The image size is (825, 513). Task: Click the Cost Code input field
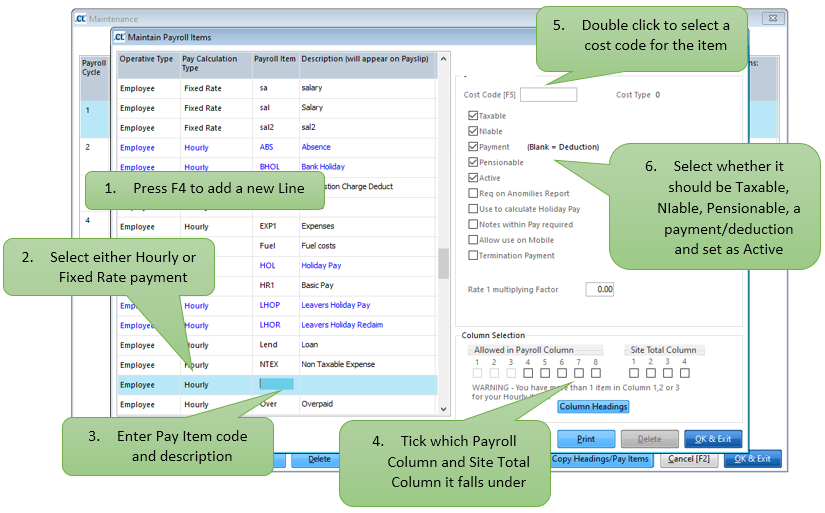548,95
